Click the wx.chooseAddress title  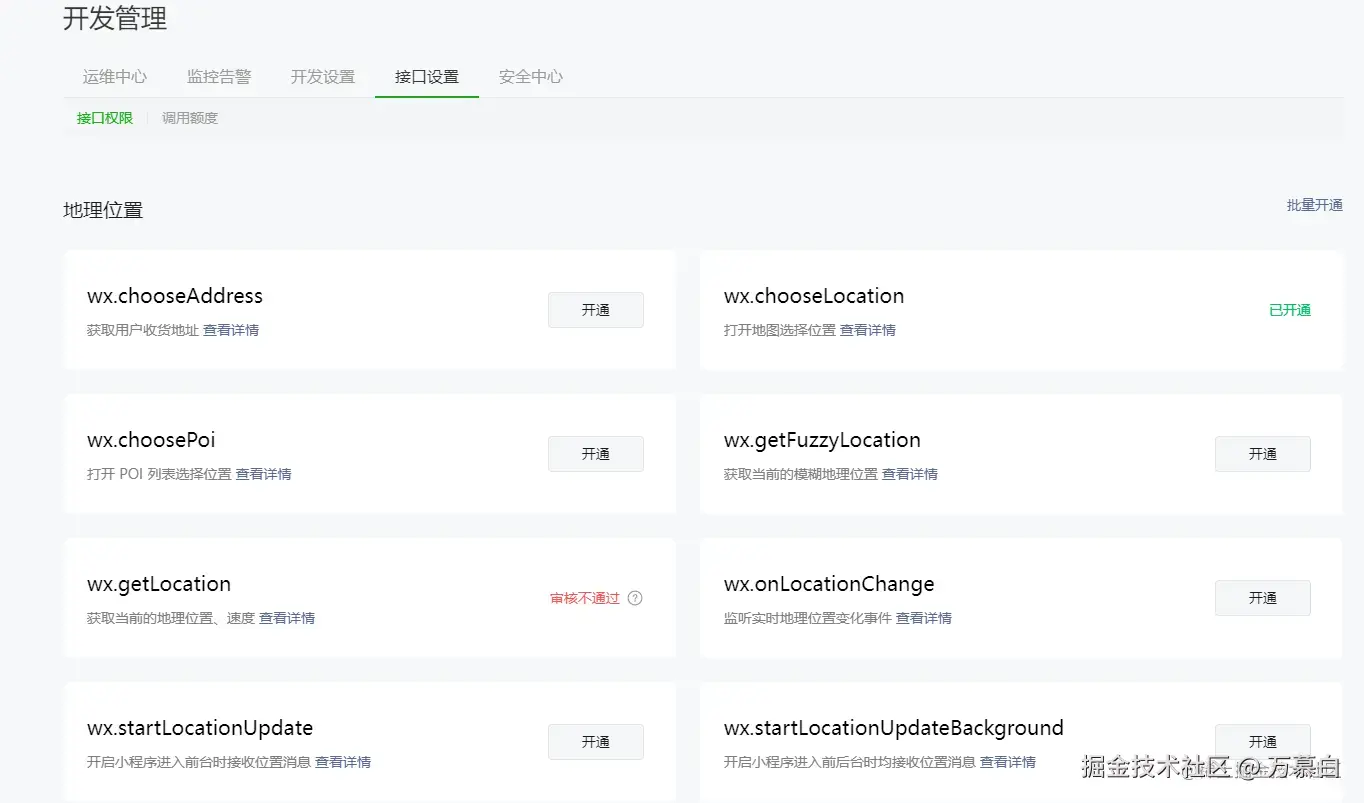[175, 296]
